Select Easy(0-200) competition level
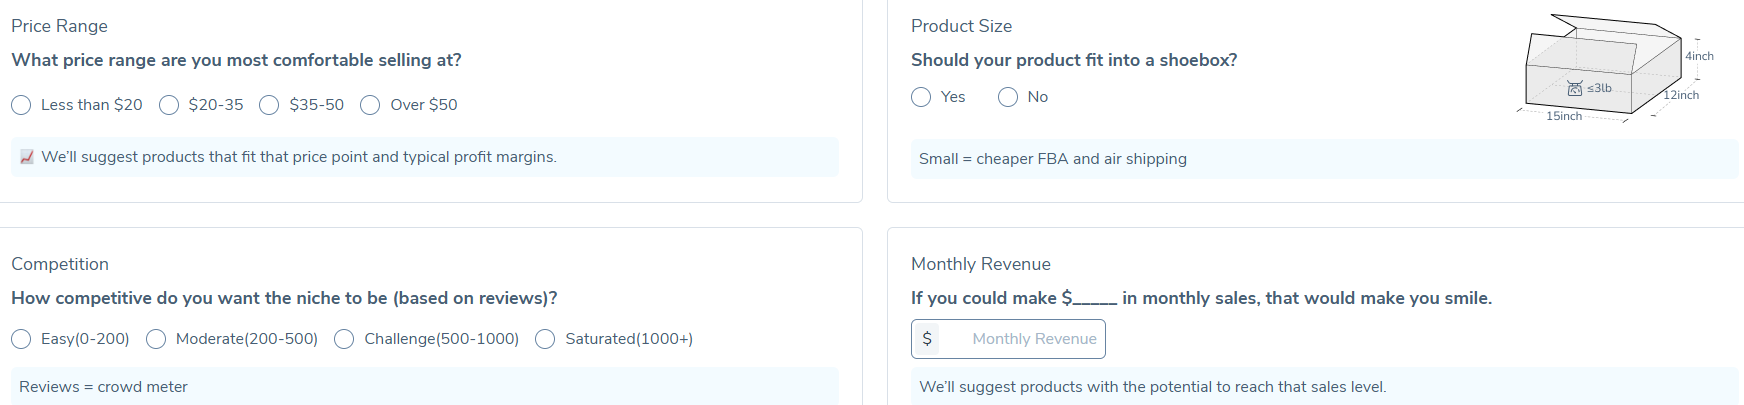 [x=21, y=339]
